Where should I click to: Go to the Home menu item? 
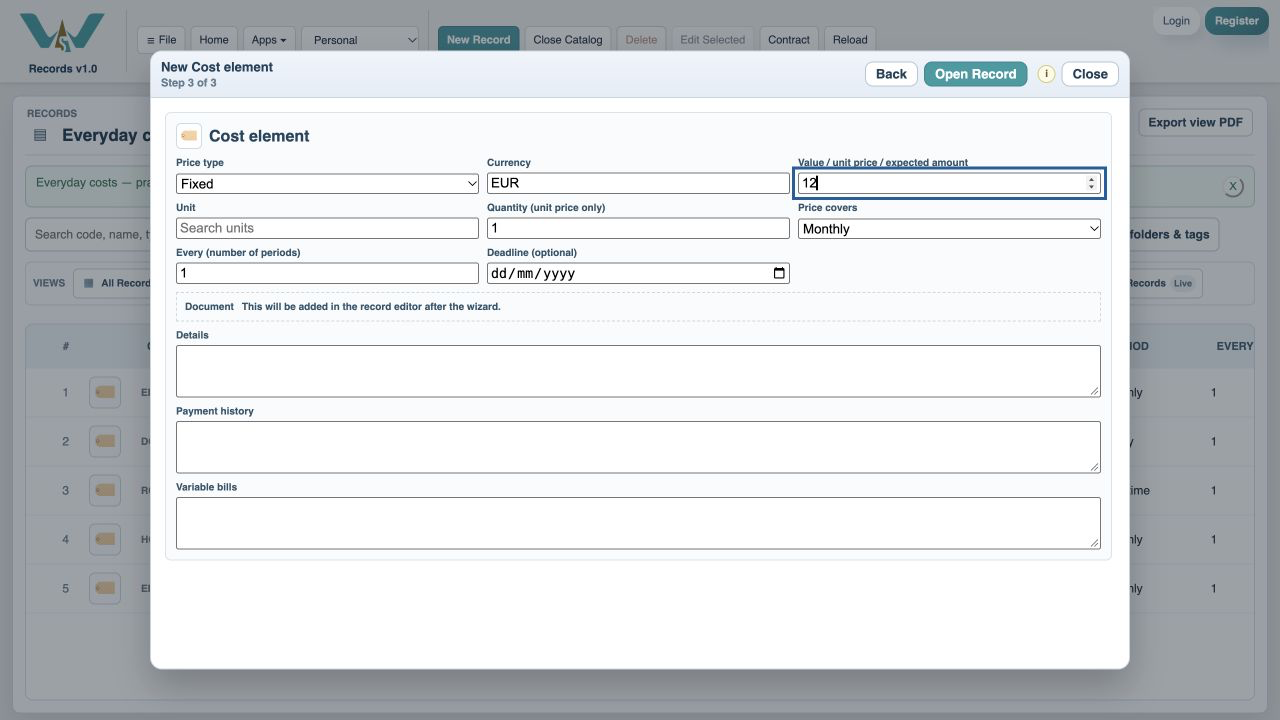pos(214,40)
